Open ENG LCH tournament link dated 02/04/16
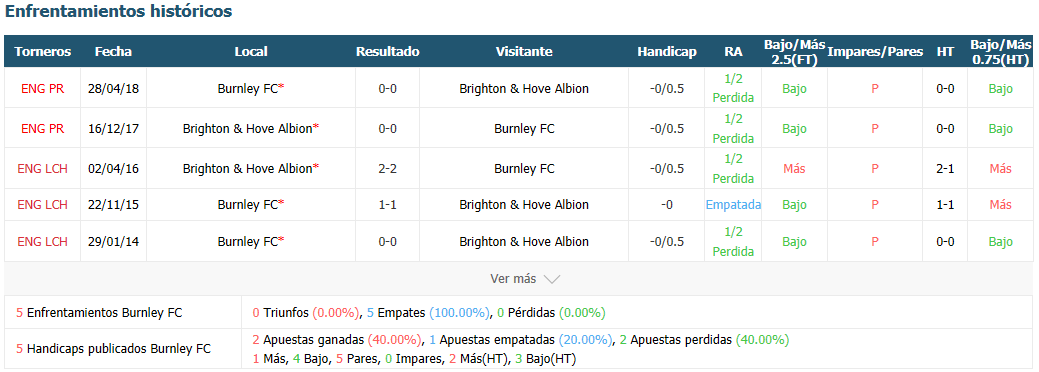The width and height of the screenshot is (1039, 372). [43, 168]
